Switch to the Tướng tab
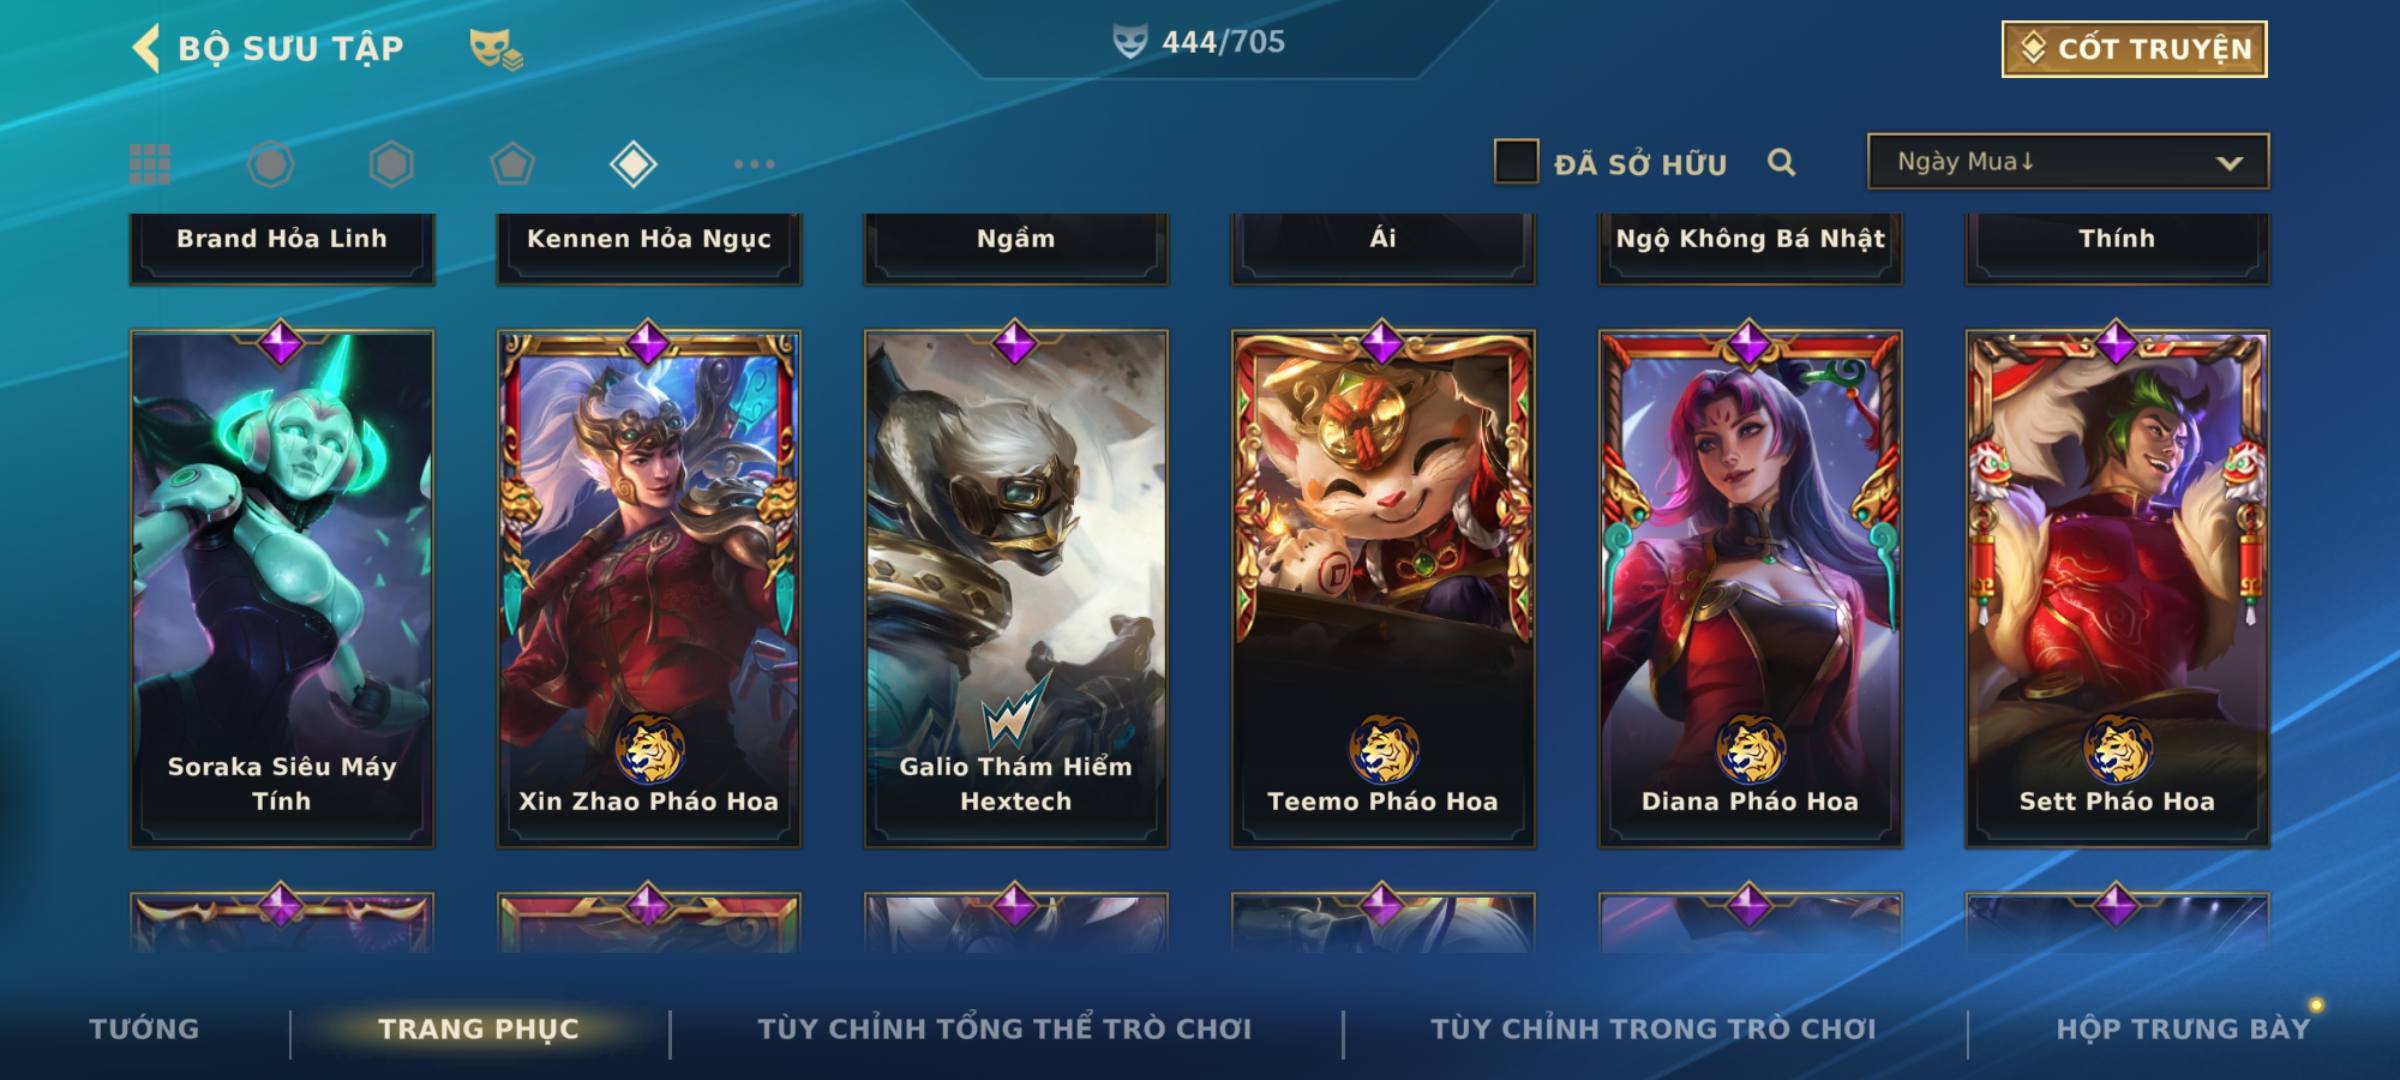 (x=144, y=1029)
